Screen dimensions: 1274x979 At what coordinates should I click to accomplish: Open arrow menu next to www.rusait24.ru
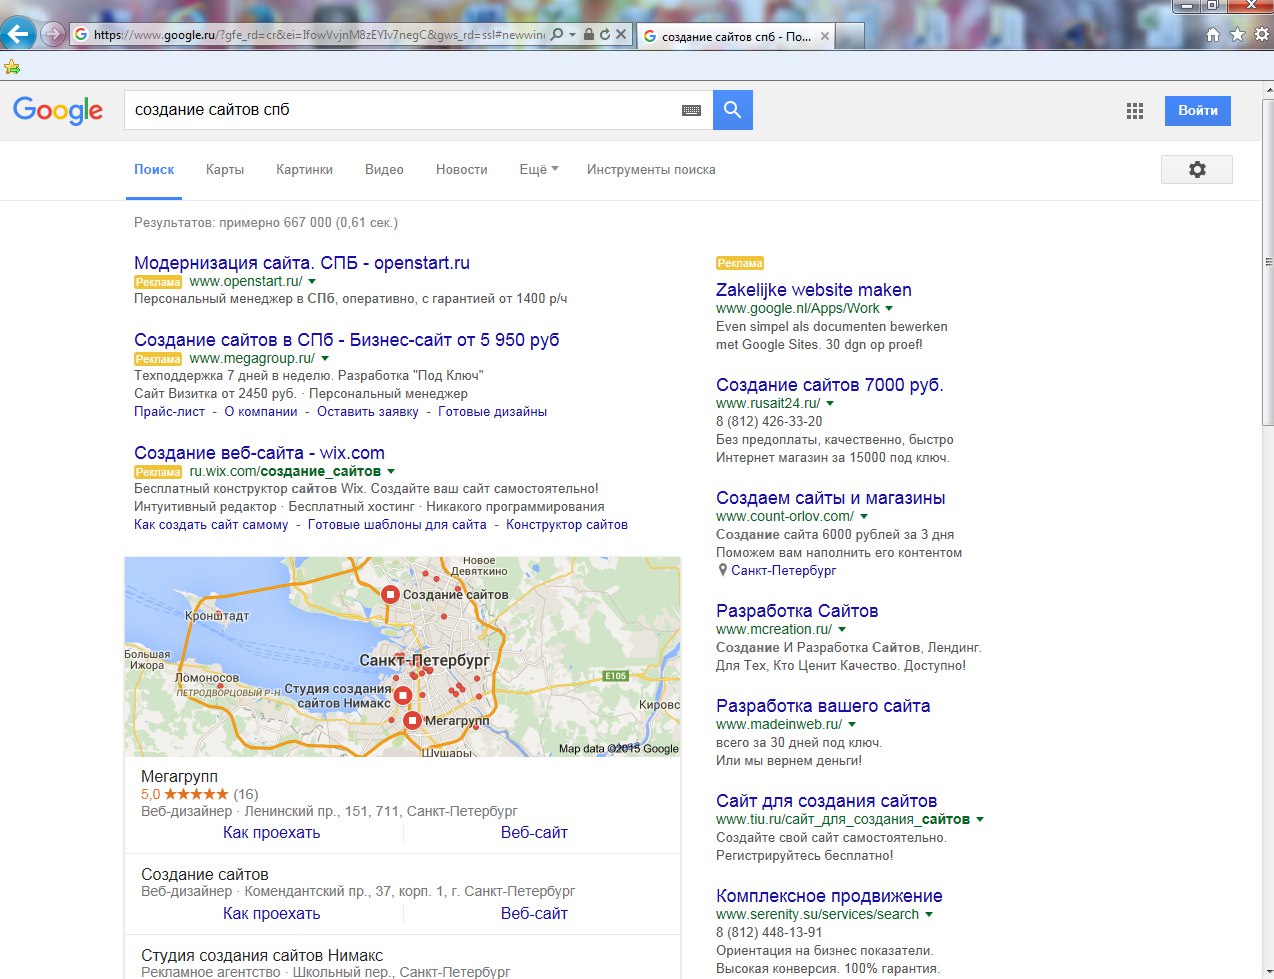pos(830,404)
